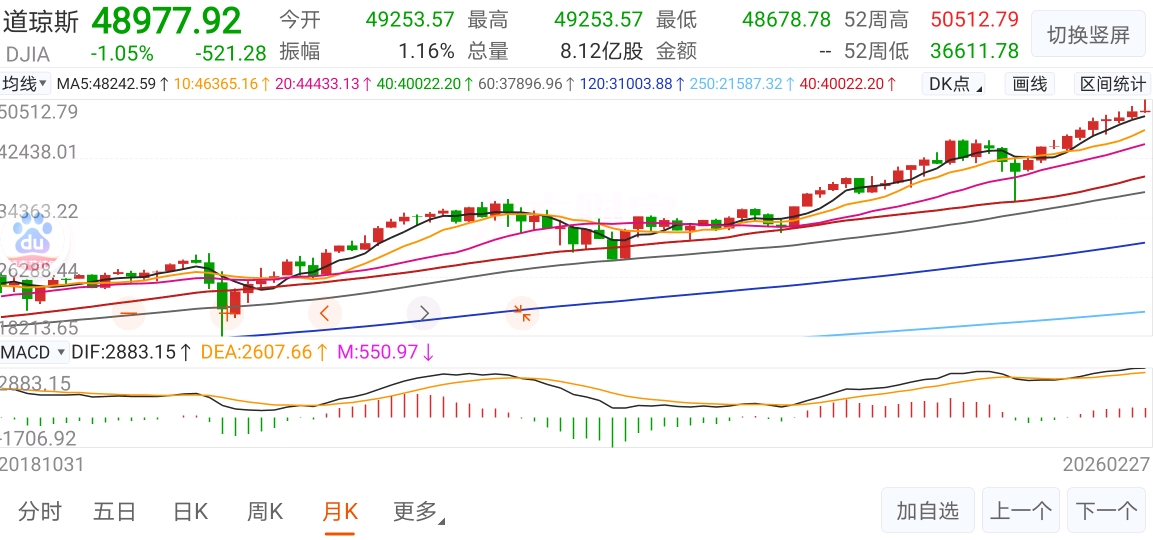Viewport: 1153px width, 540px height.
Task: Tap the blue 120:31003.88 MA readout
Action: tap(632, 85)
